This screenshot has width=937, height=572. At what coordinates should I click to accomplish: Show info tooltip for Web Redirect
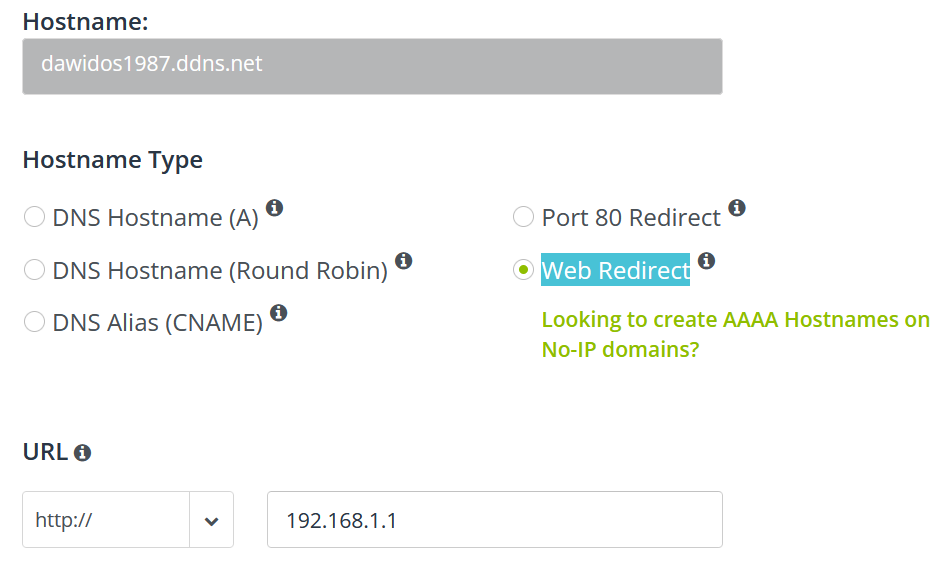[x=706, y=261]
